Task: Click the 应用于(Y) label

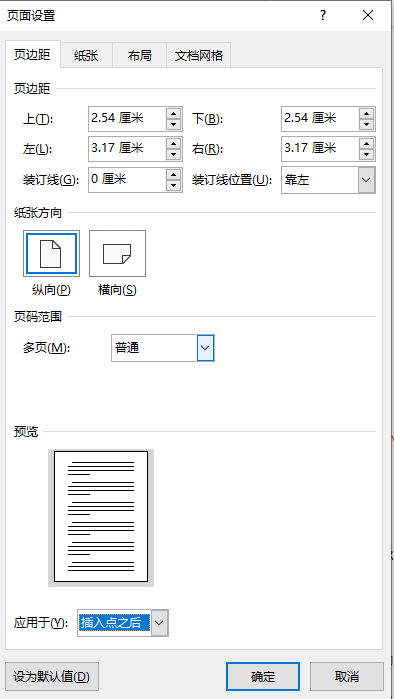Action: point(41,623)
